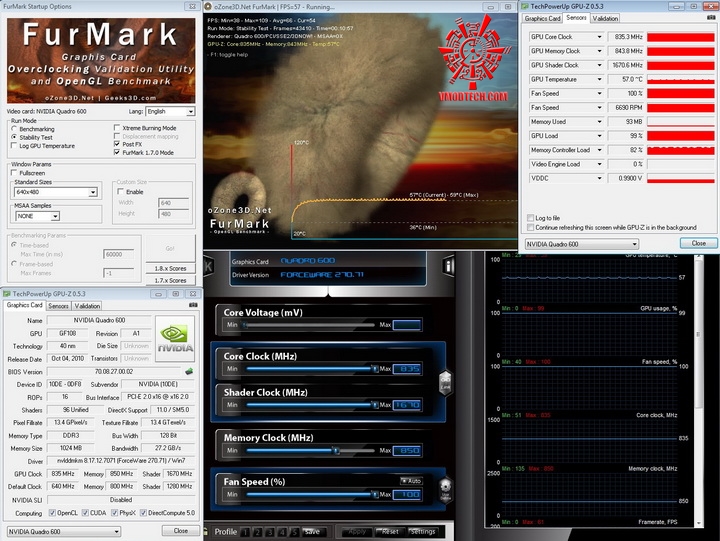Image resolution: width=720 pixels, height=541 pixels.
Task: Click title icon of GPU-Z Graphics Card window
Action: point(7,293)
